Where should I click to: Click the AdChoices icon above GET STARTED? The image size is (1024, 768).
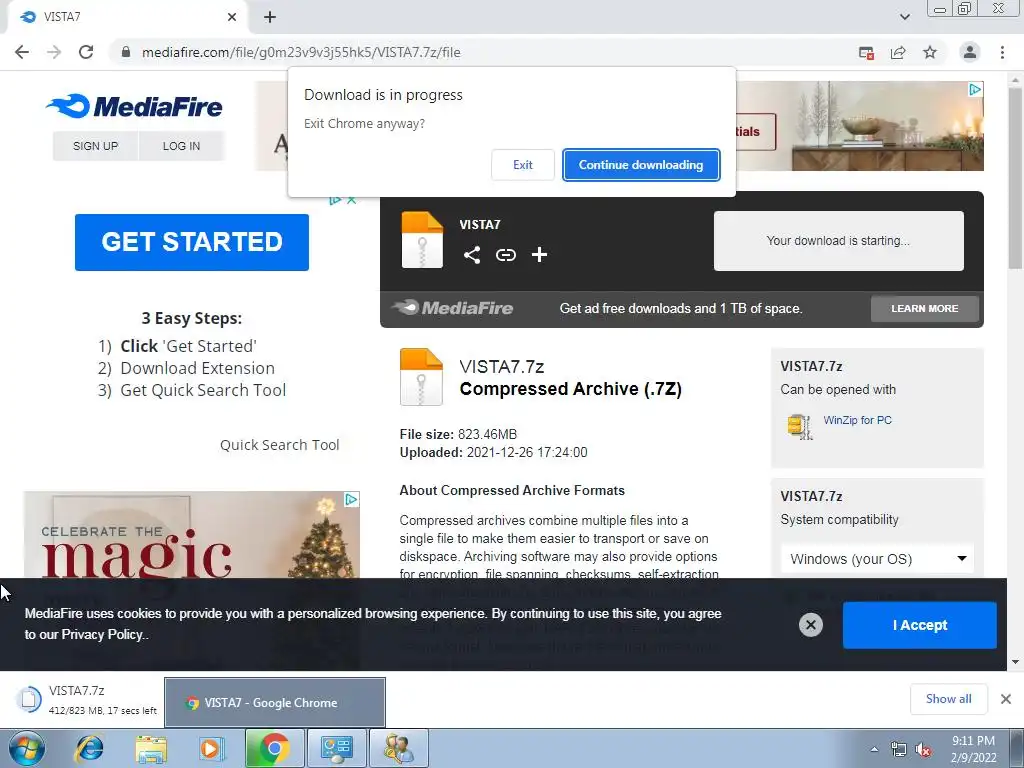click(x=336, y=199)
